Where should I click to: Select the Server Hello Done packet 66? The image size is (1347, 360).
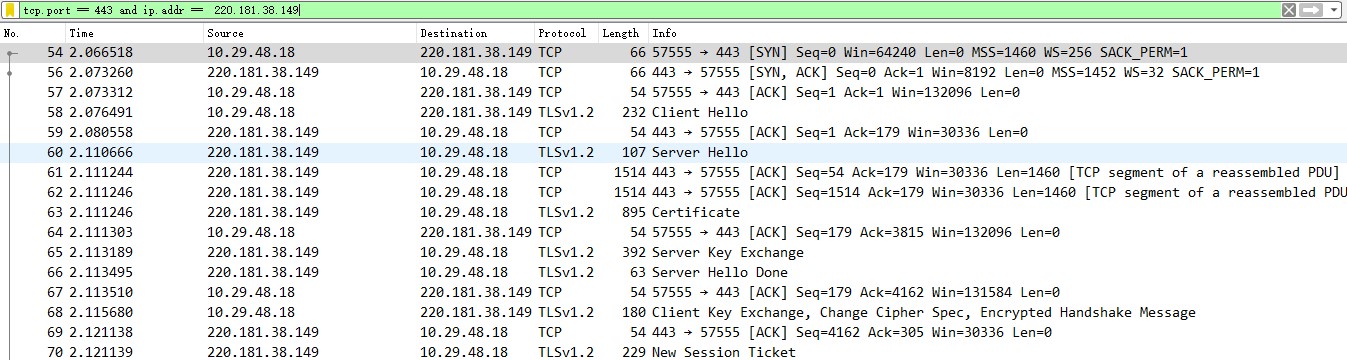point(673,272)
